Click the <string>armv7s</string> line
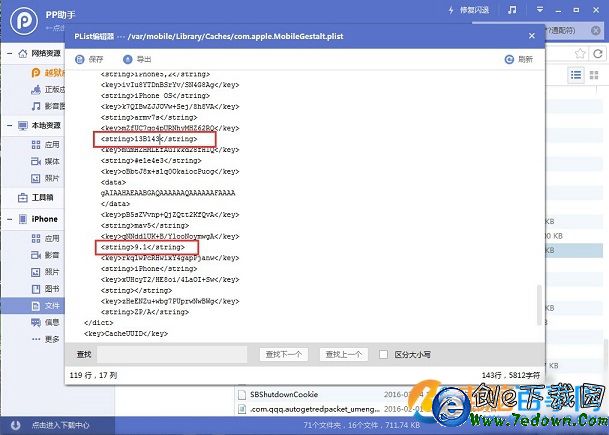This screenshot has height=435, width=609. (149, 117)
